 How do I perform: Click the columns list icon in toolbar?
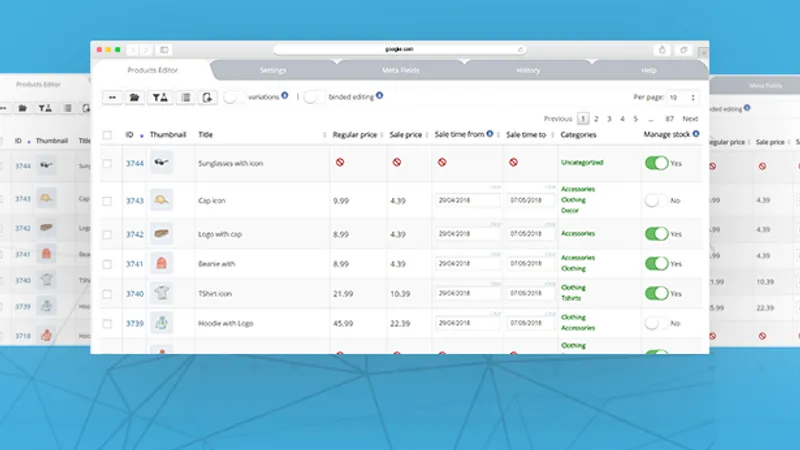[x=186, y=97]
